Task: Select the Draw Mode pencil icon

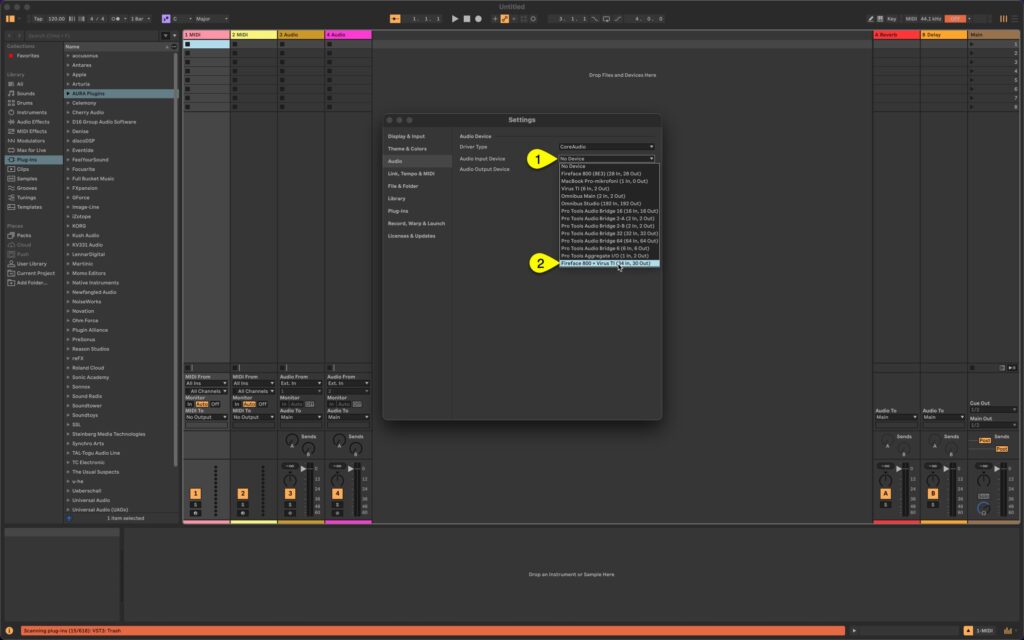Action: point(870,18)
